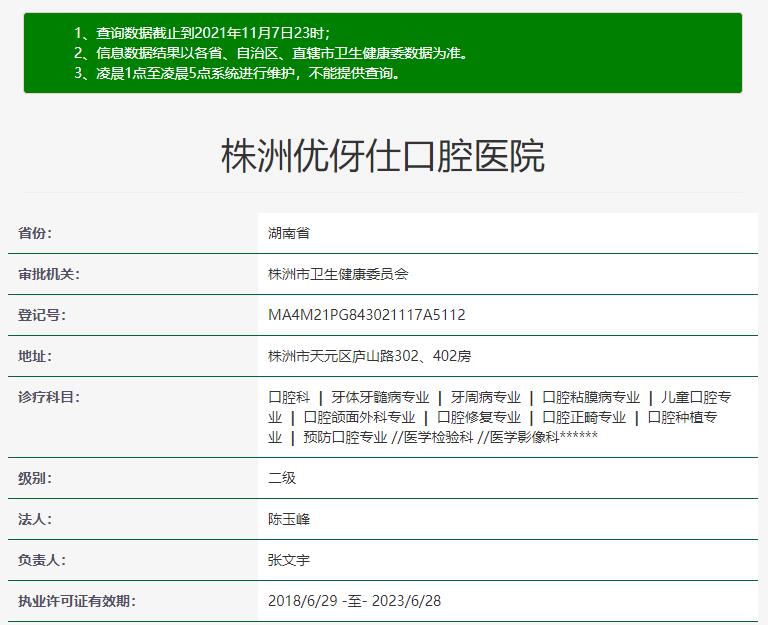768x625 pixels.
Task: Click the 诊疗科目 label
Action: 48,397
